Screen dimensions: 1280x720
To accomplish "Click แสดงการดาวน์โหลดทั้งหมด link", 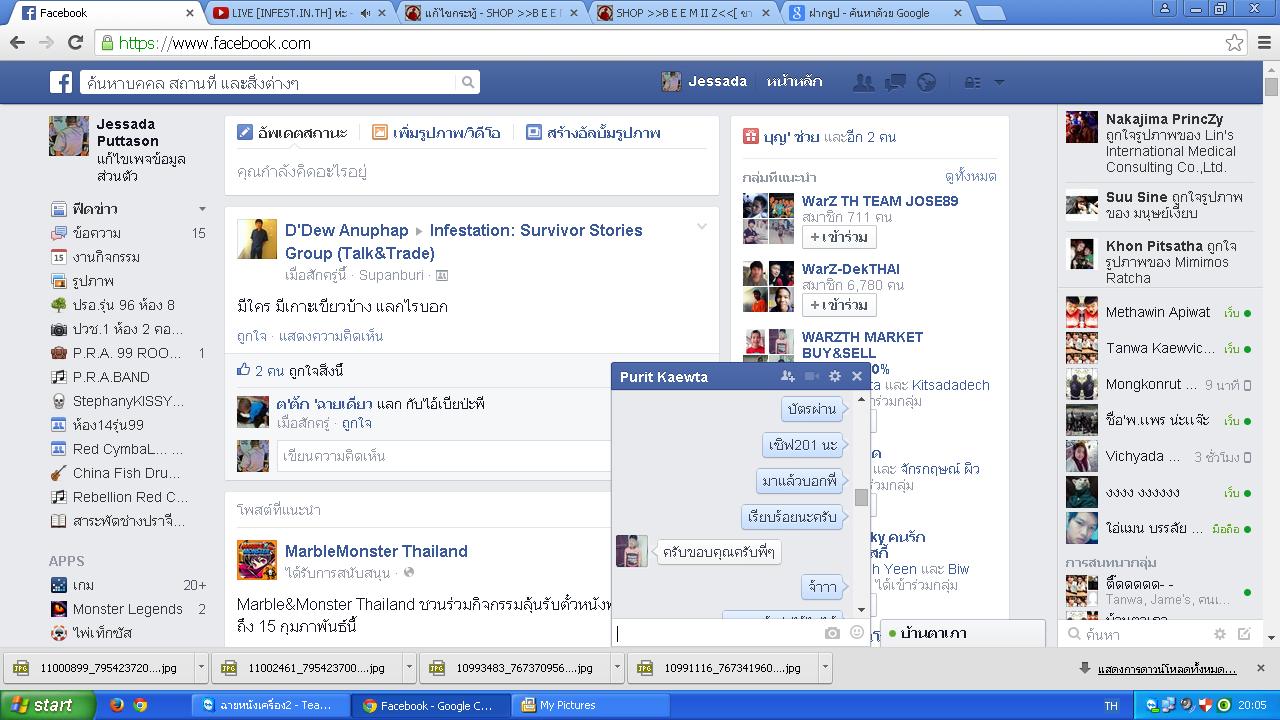I will coord(1167,669).
